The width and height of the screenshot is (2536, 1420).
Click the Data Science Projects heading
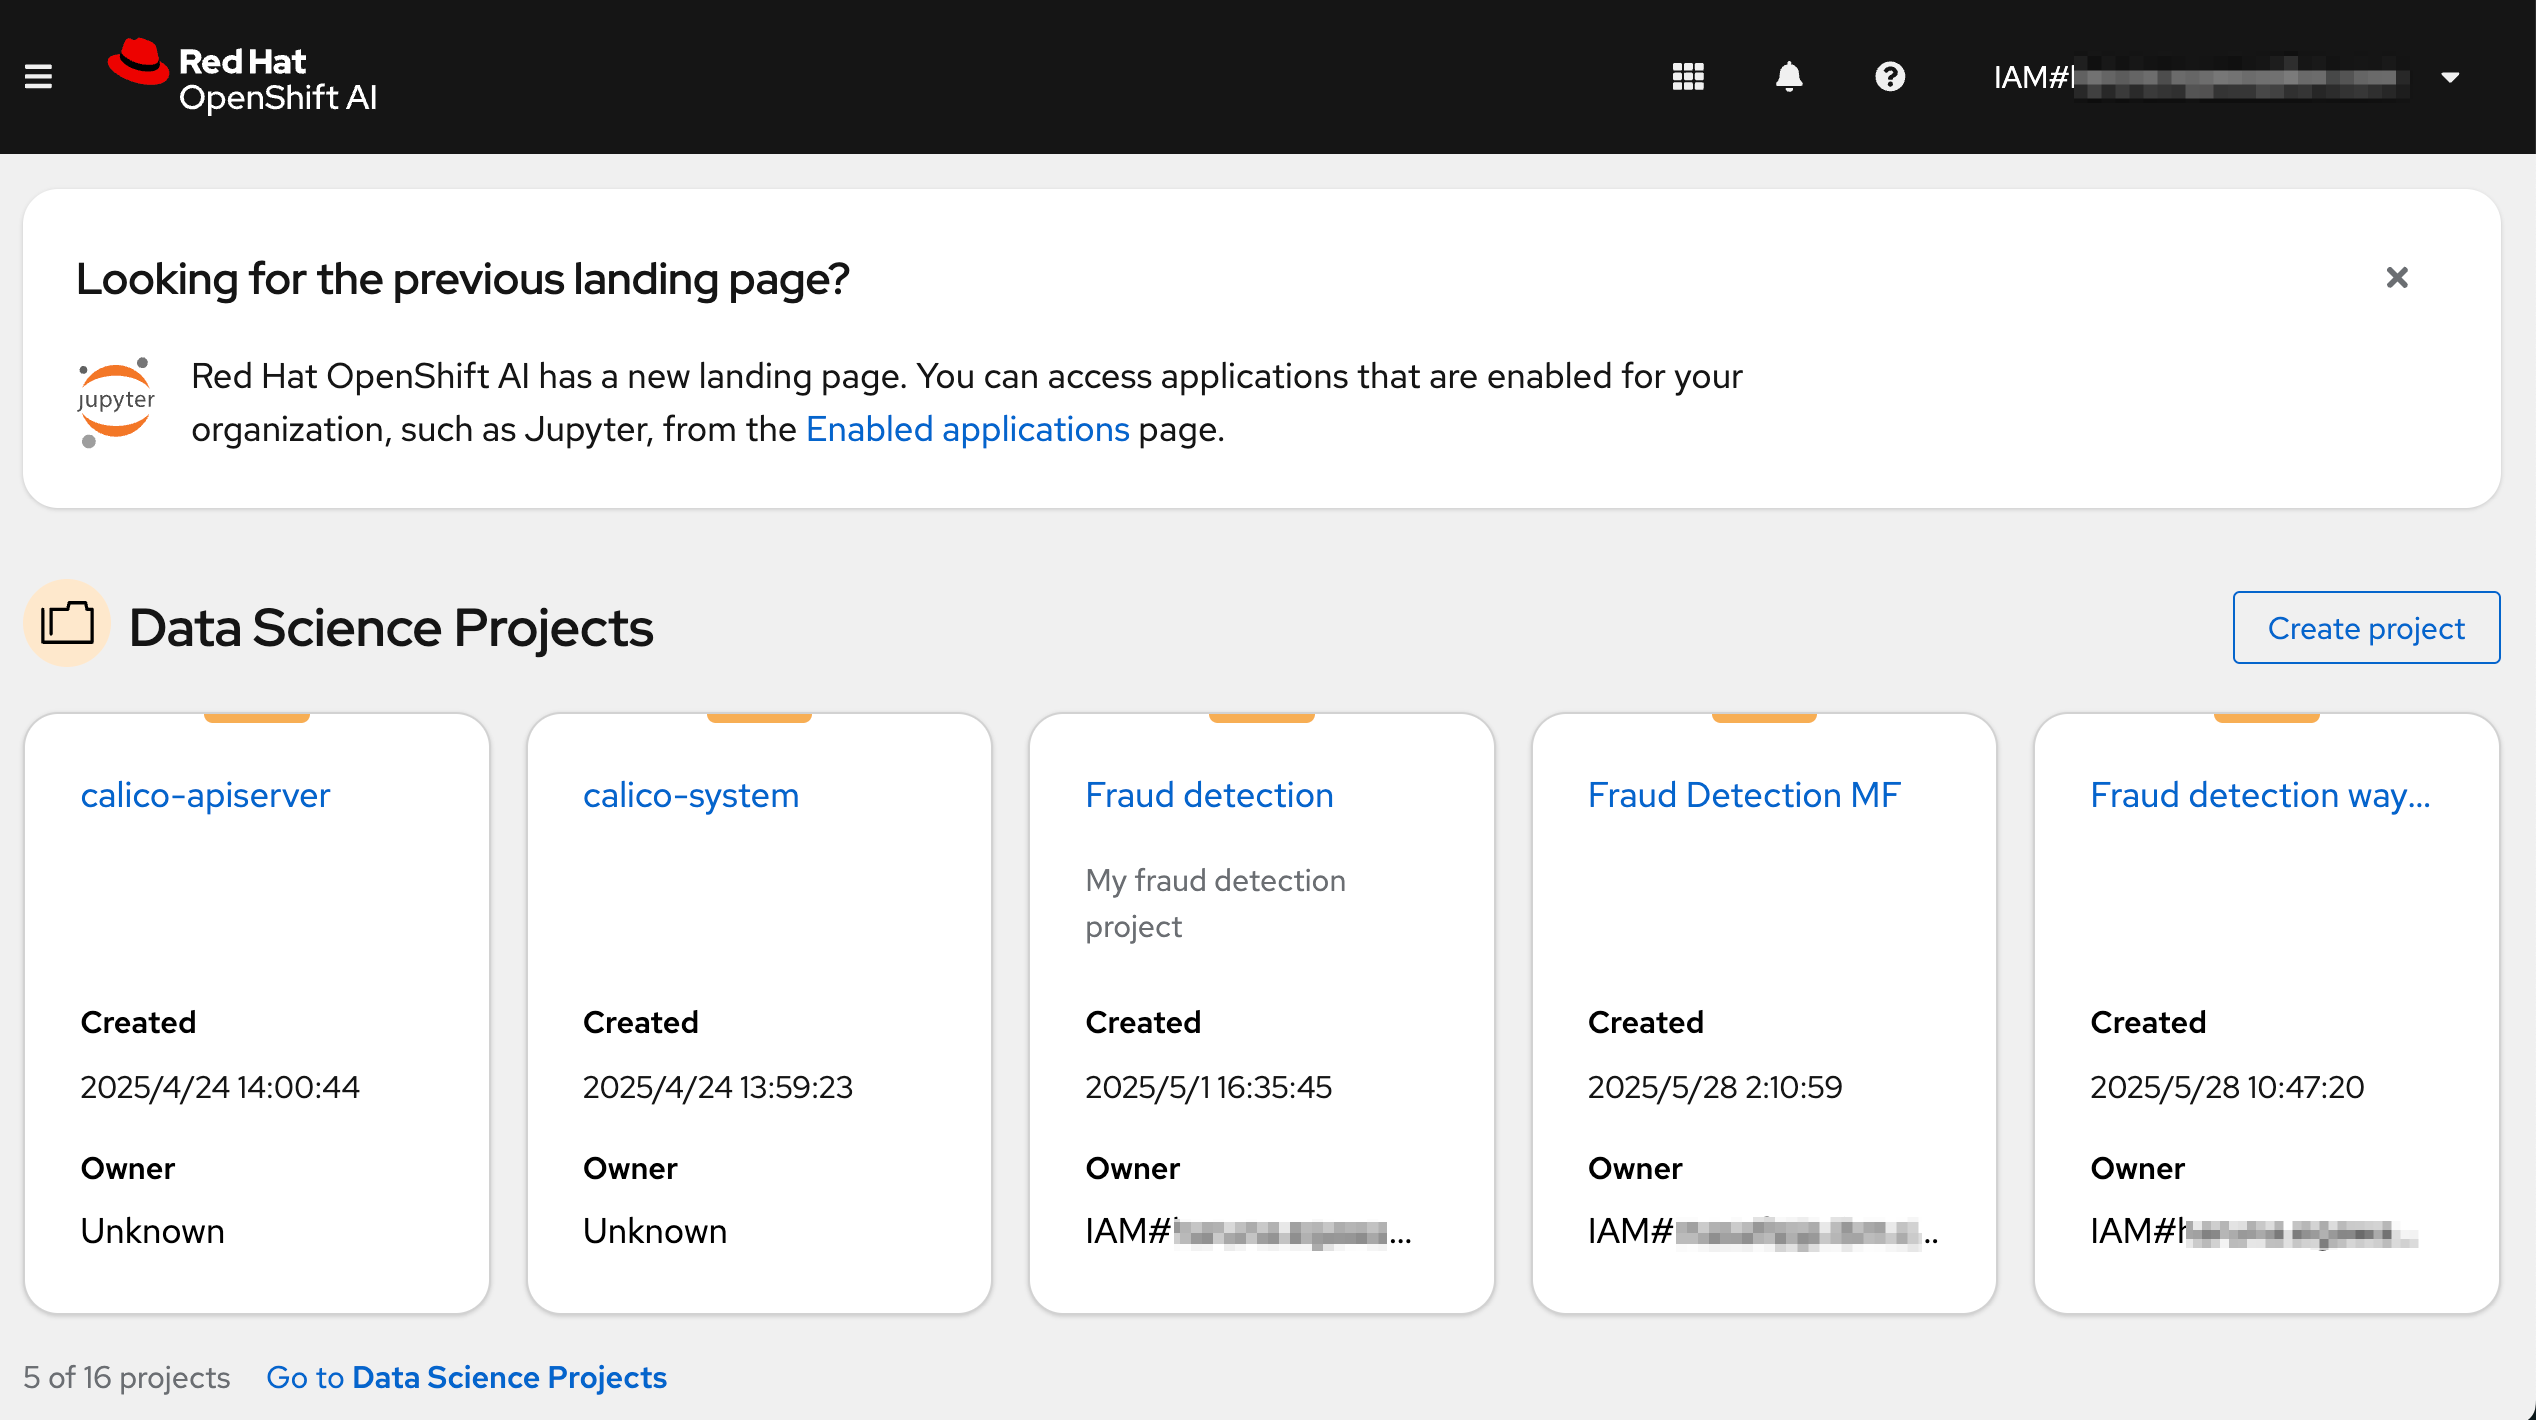pos(391,627)
